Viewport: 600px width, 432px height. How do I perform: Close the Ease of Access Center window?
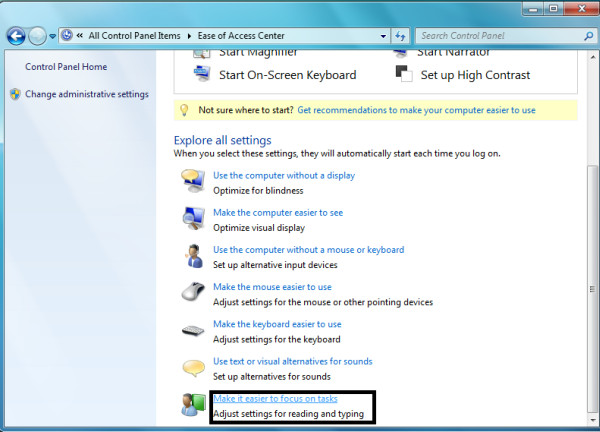point(581,8)
